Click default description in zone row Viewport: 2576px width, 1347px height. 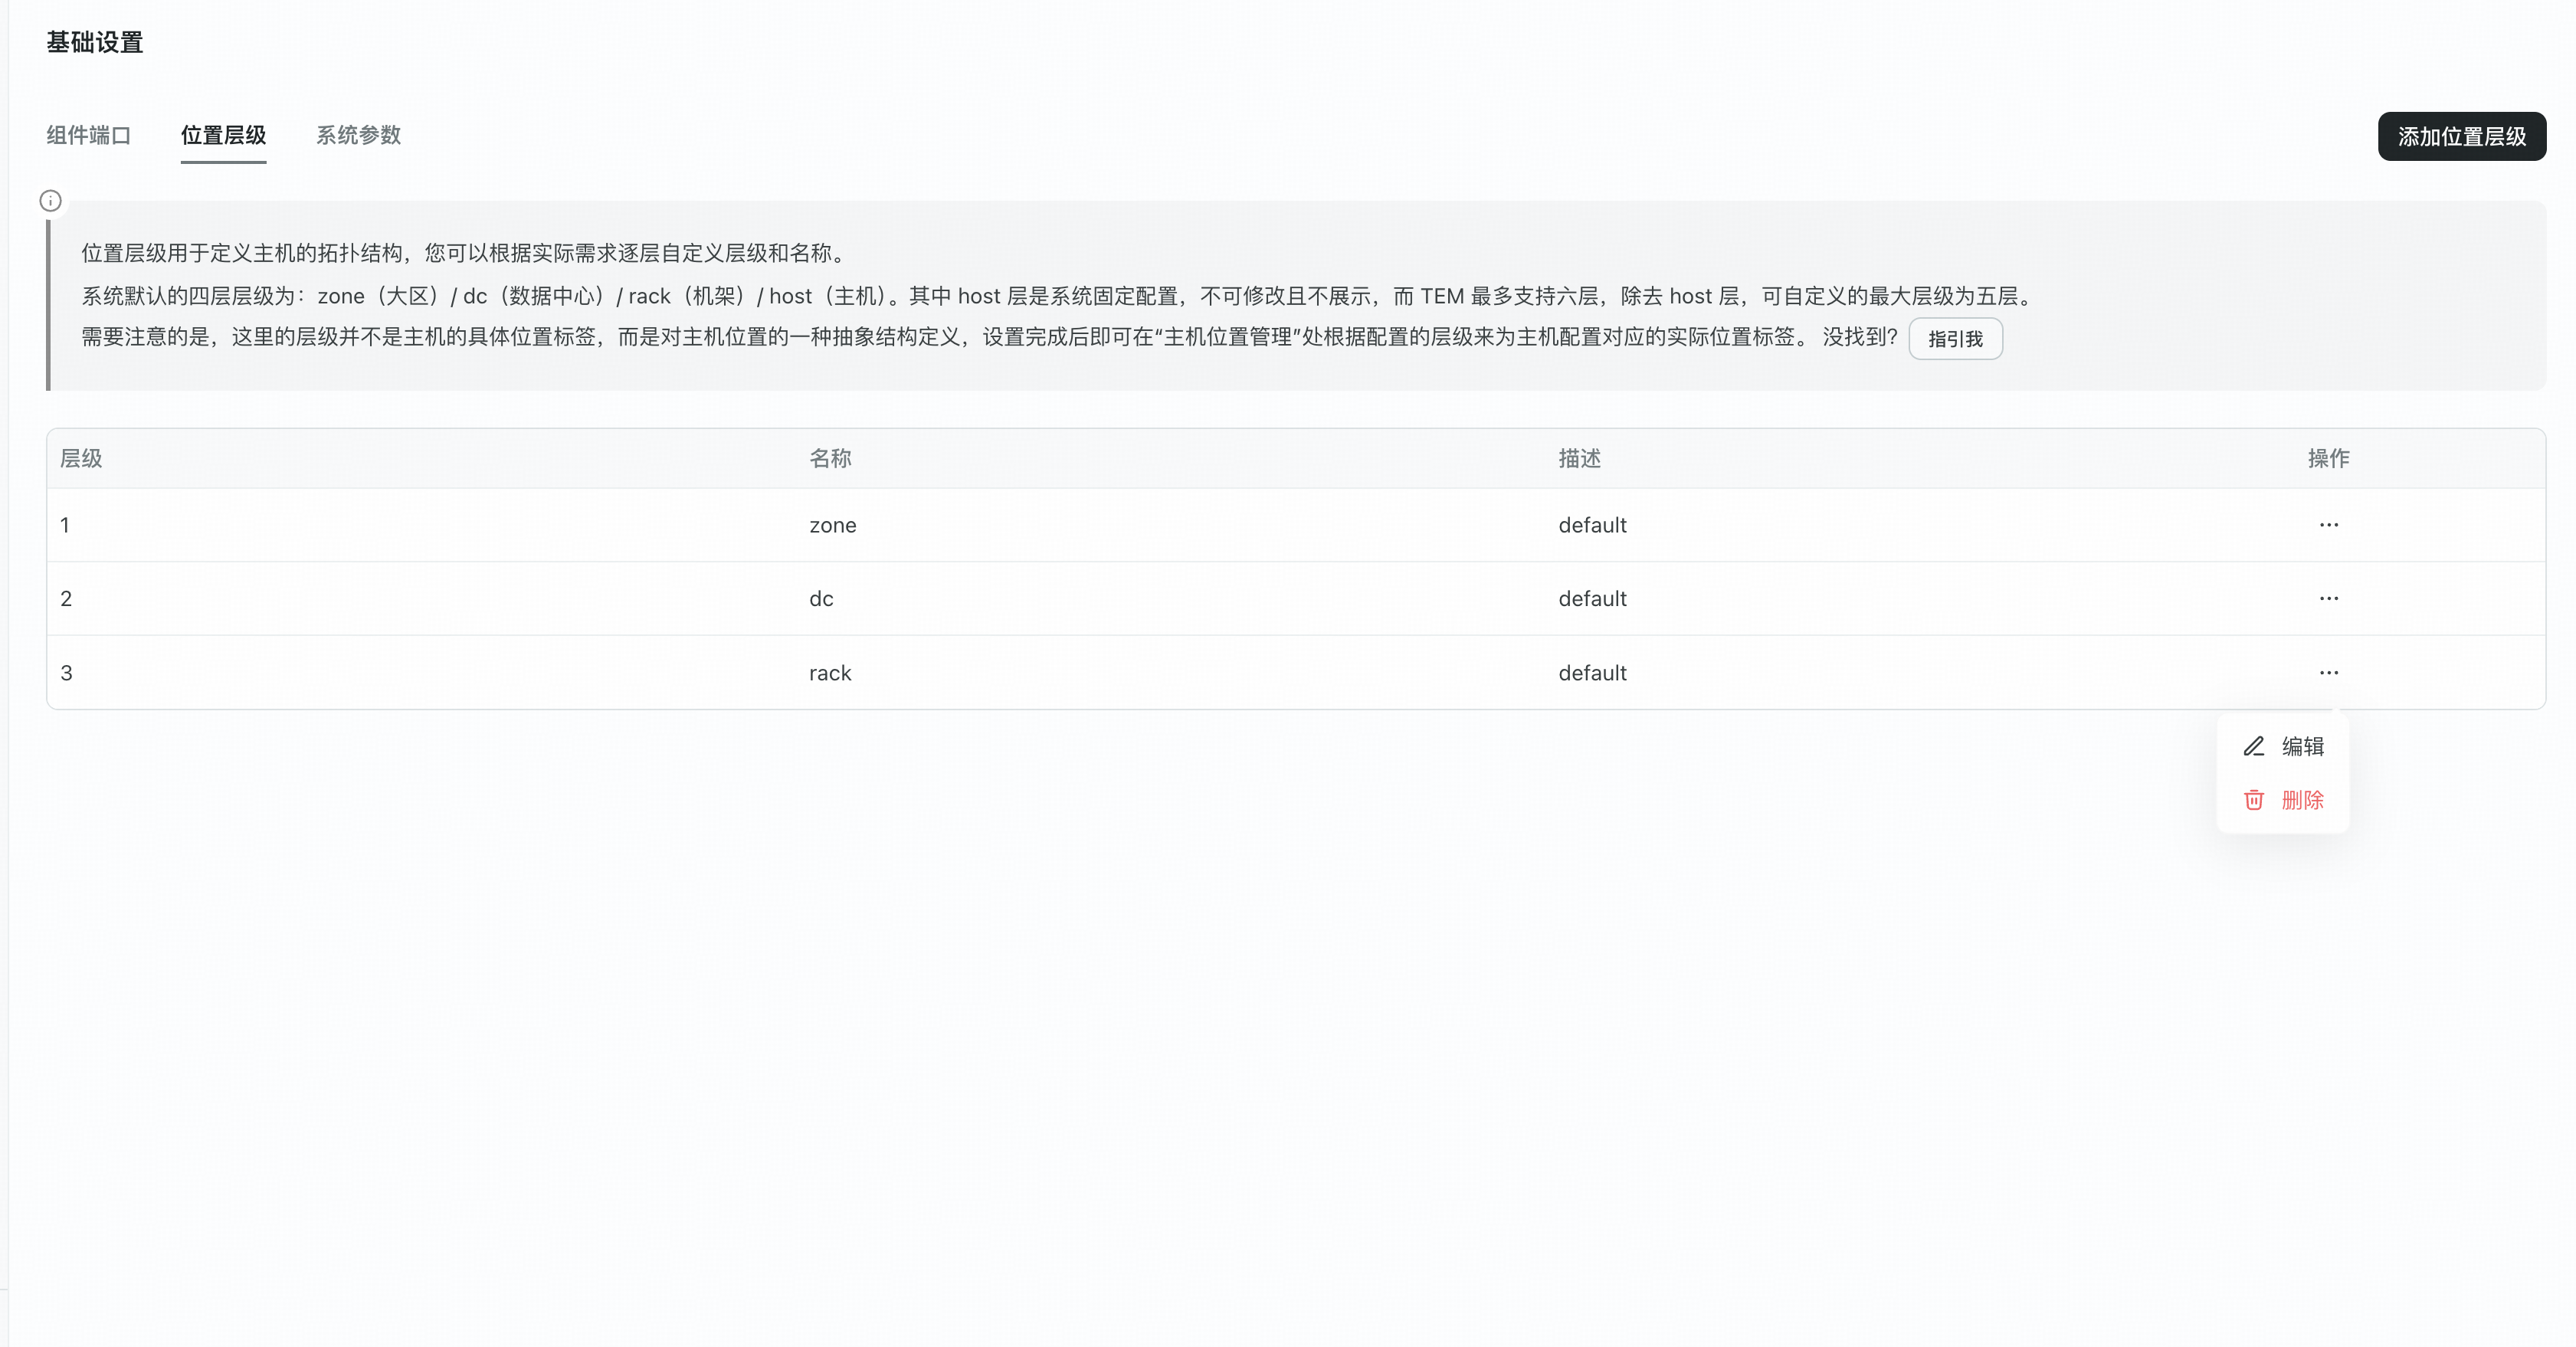click(x=1592, y=525)
